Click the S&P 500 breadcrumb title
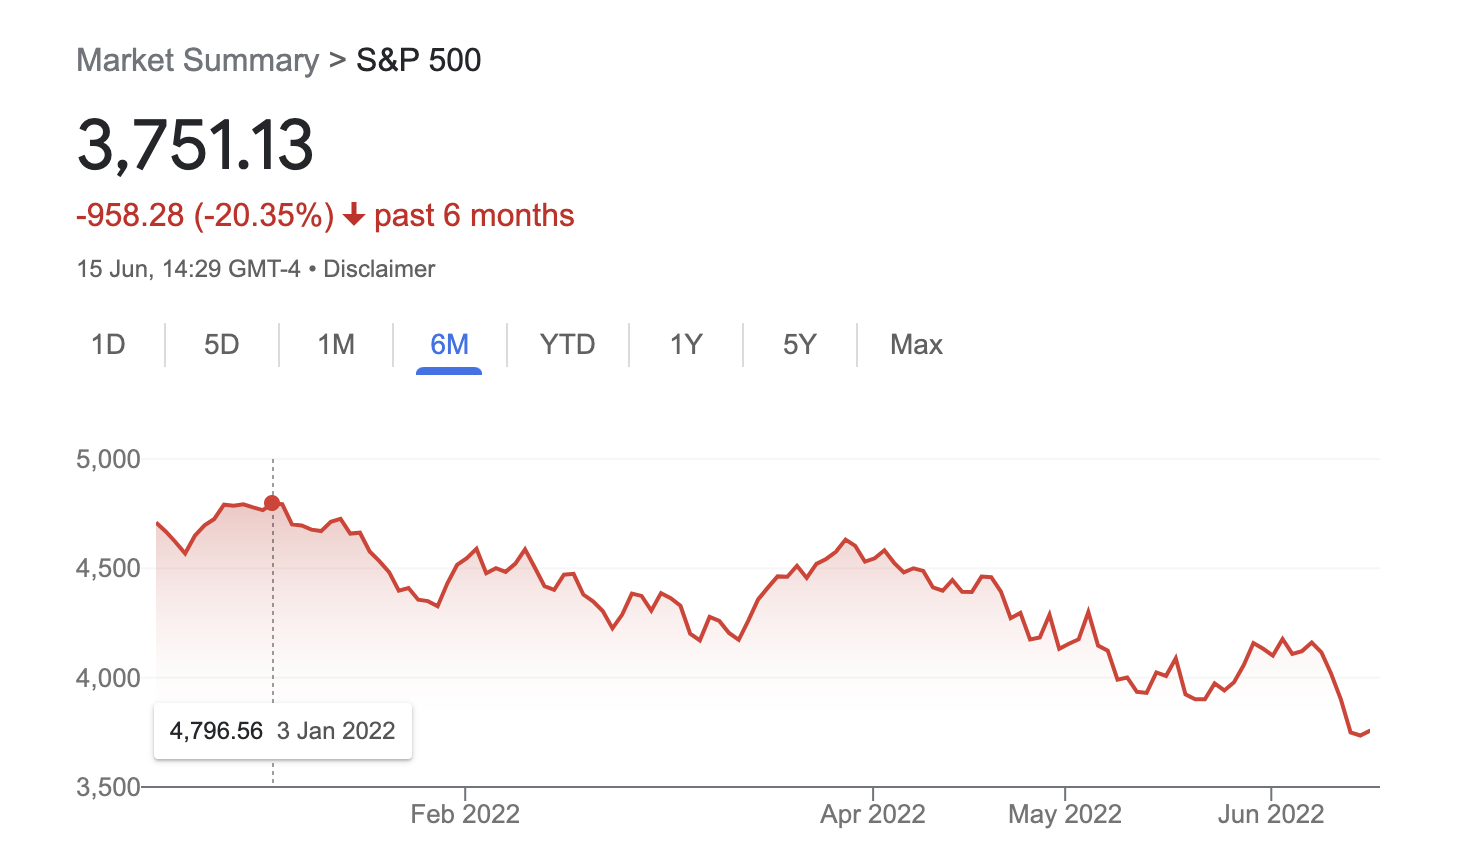The height and width of the screenshot is (856, 1460). coord(418,60)
